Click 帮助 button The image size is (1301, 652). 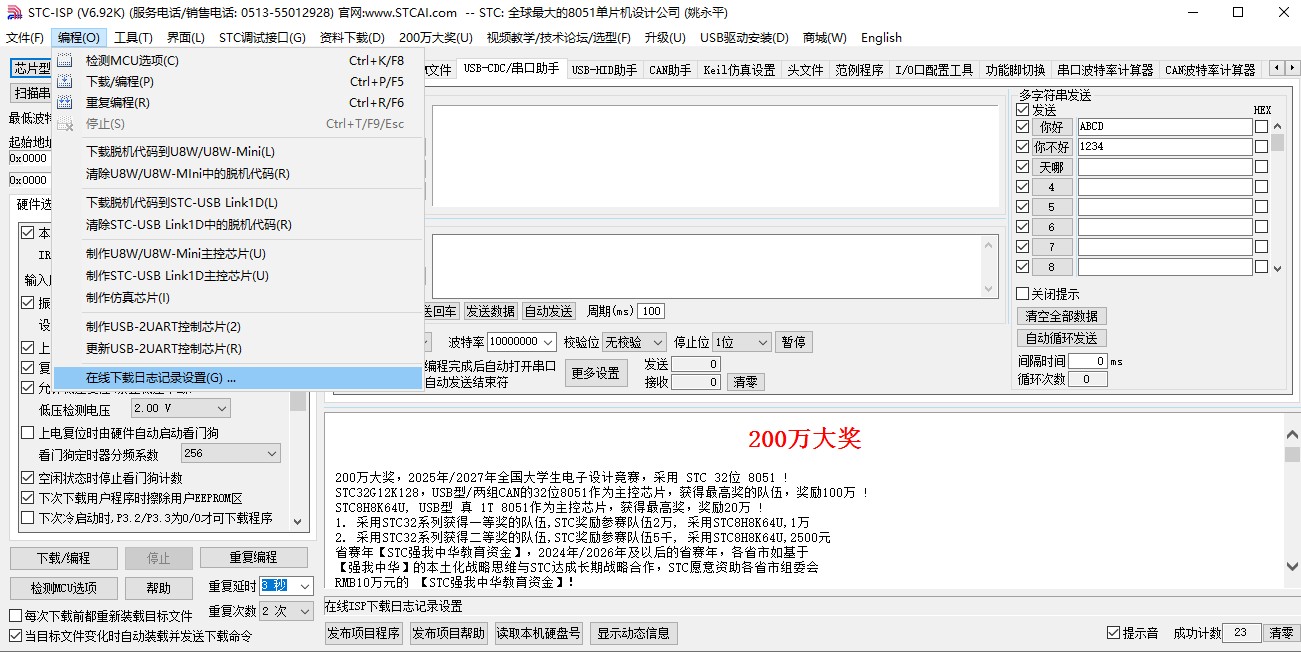(158, 588)
